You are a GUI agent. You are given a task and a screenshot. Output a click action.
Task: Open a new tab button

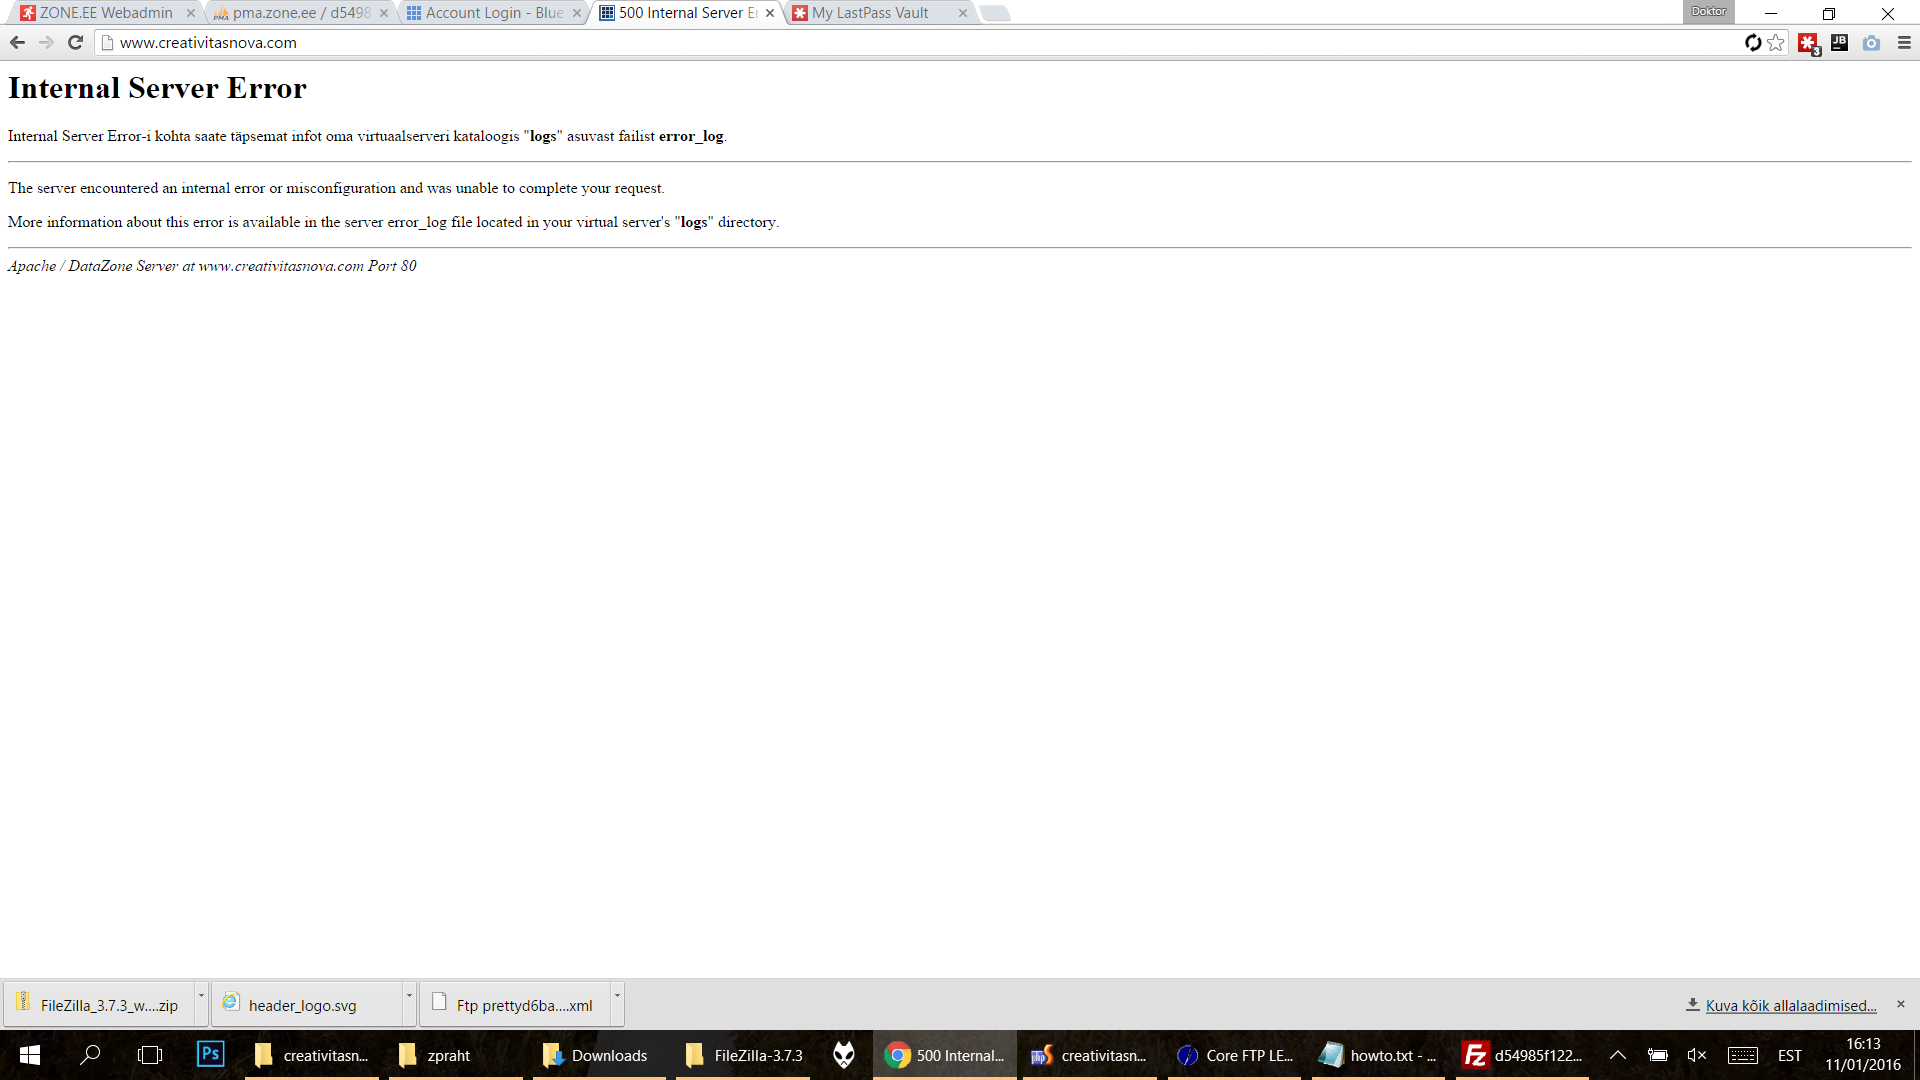(x=995, y=13)
